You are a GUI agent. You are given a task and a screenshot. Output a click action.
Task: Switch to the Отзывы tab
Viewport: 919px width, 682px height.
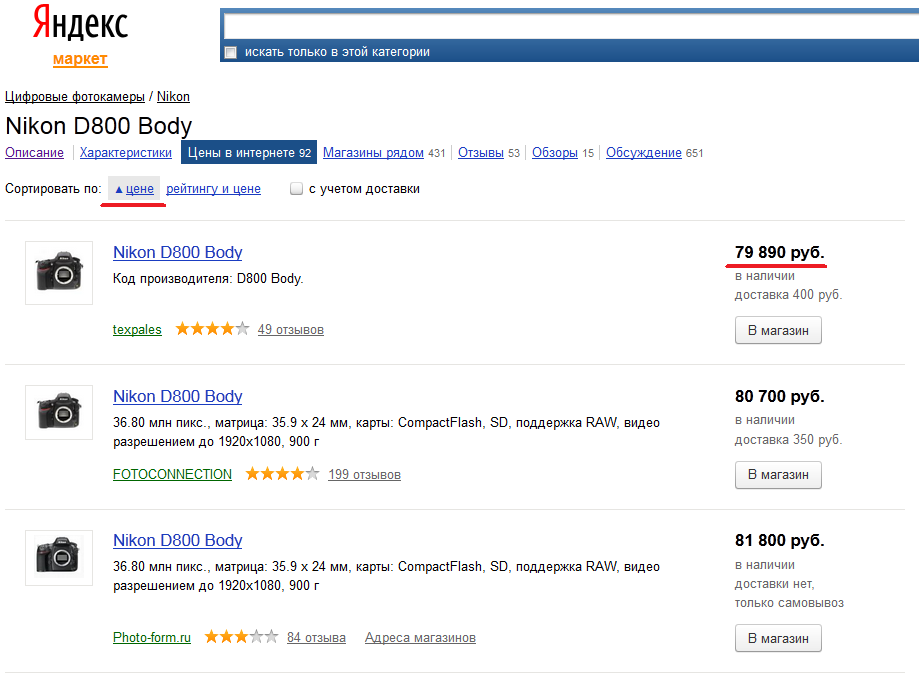point(481,152)
